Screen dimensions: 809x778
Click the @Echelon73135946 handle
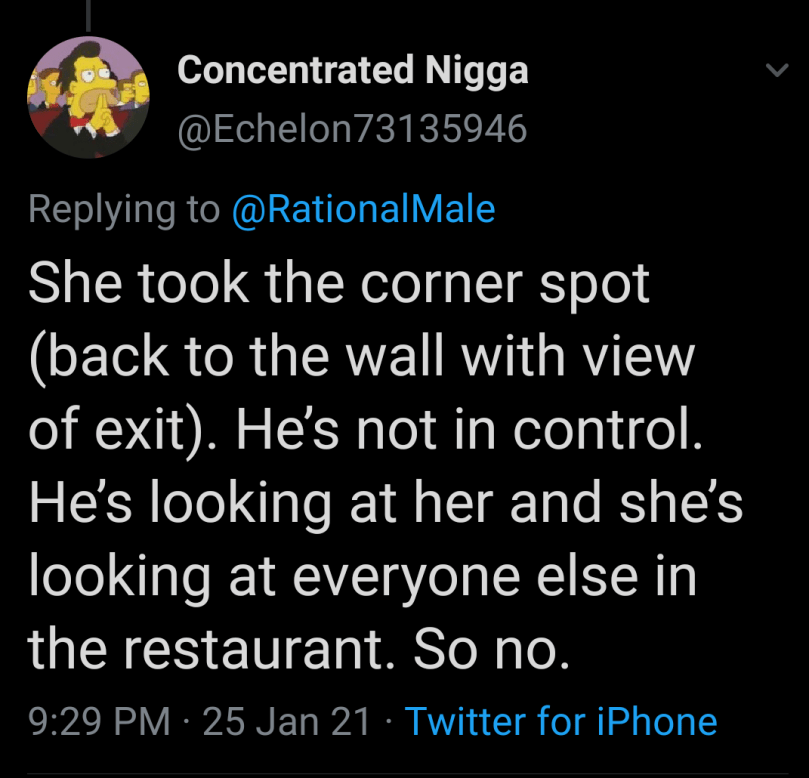pyautogui.click(x=352, y=129)
